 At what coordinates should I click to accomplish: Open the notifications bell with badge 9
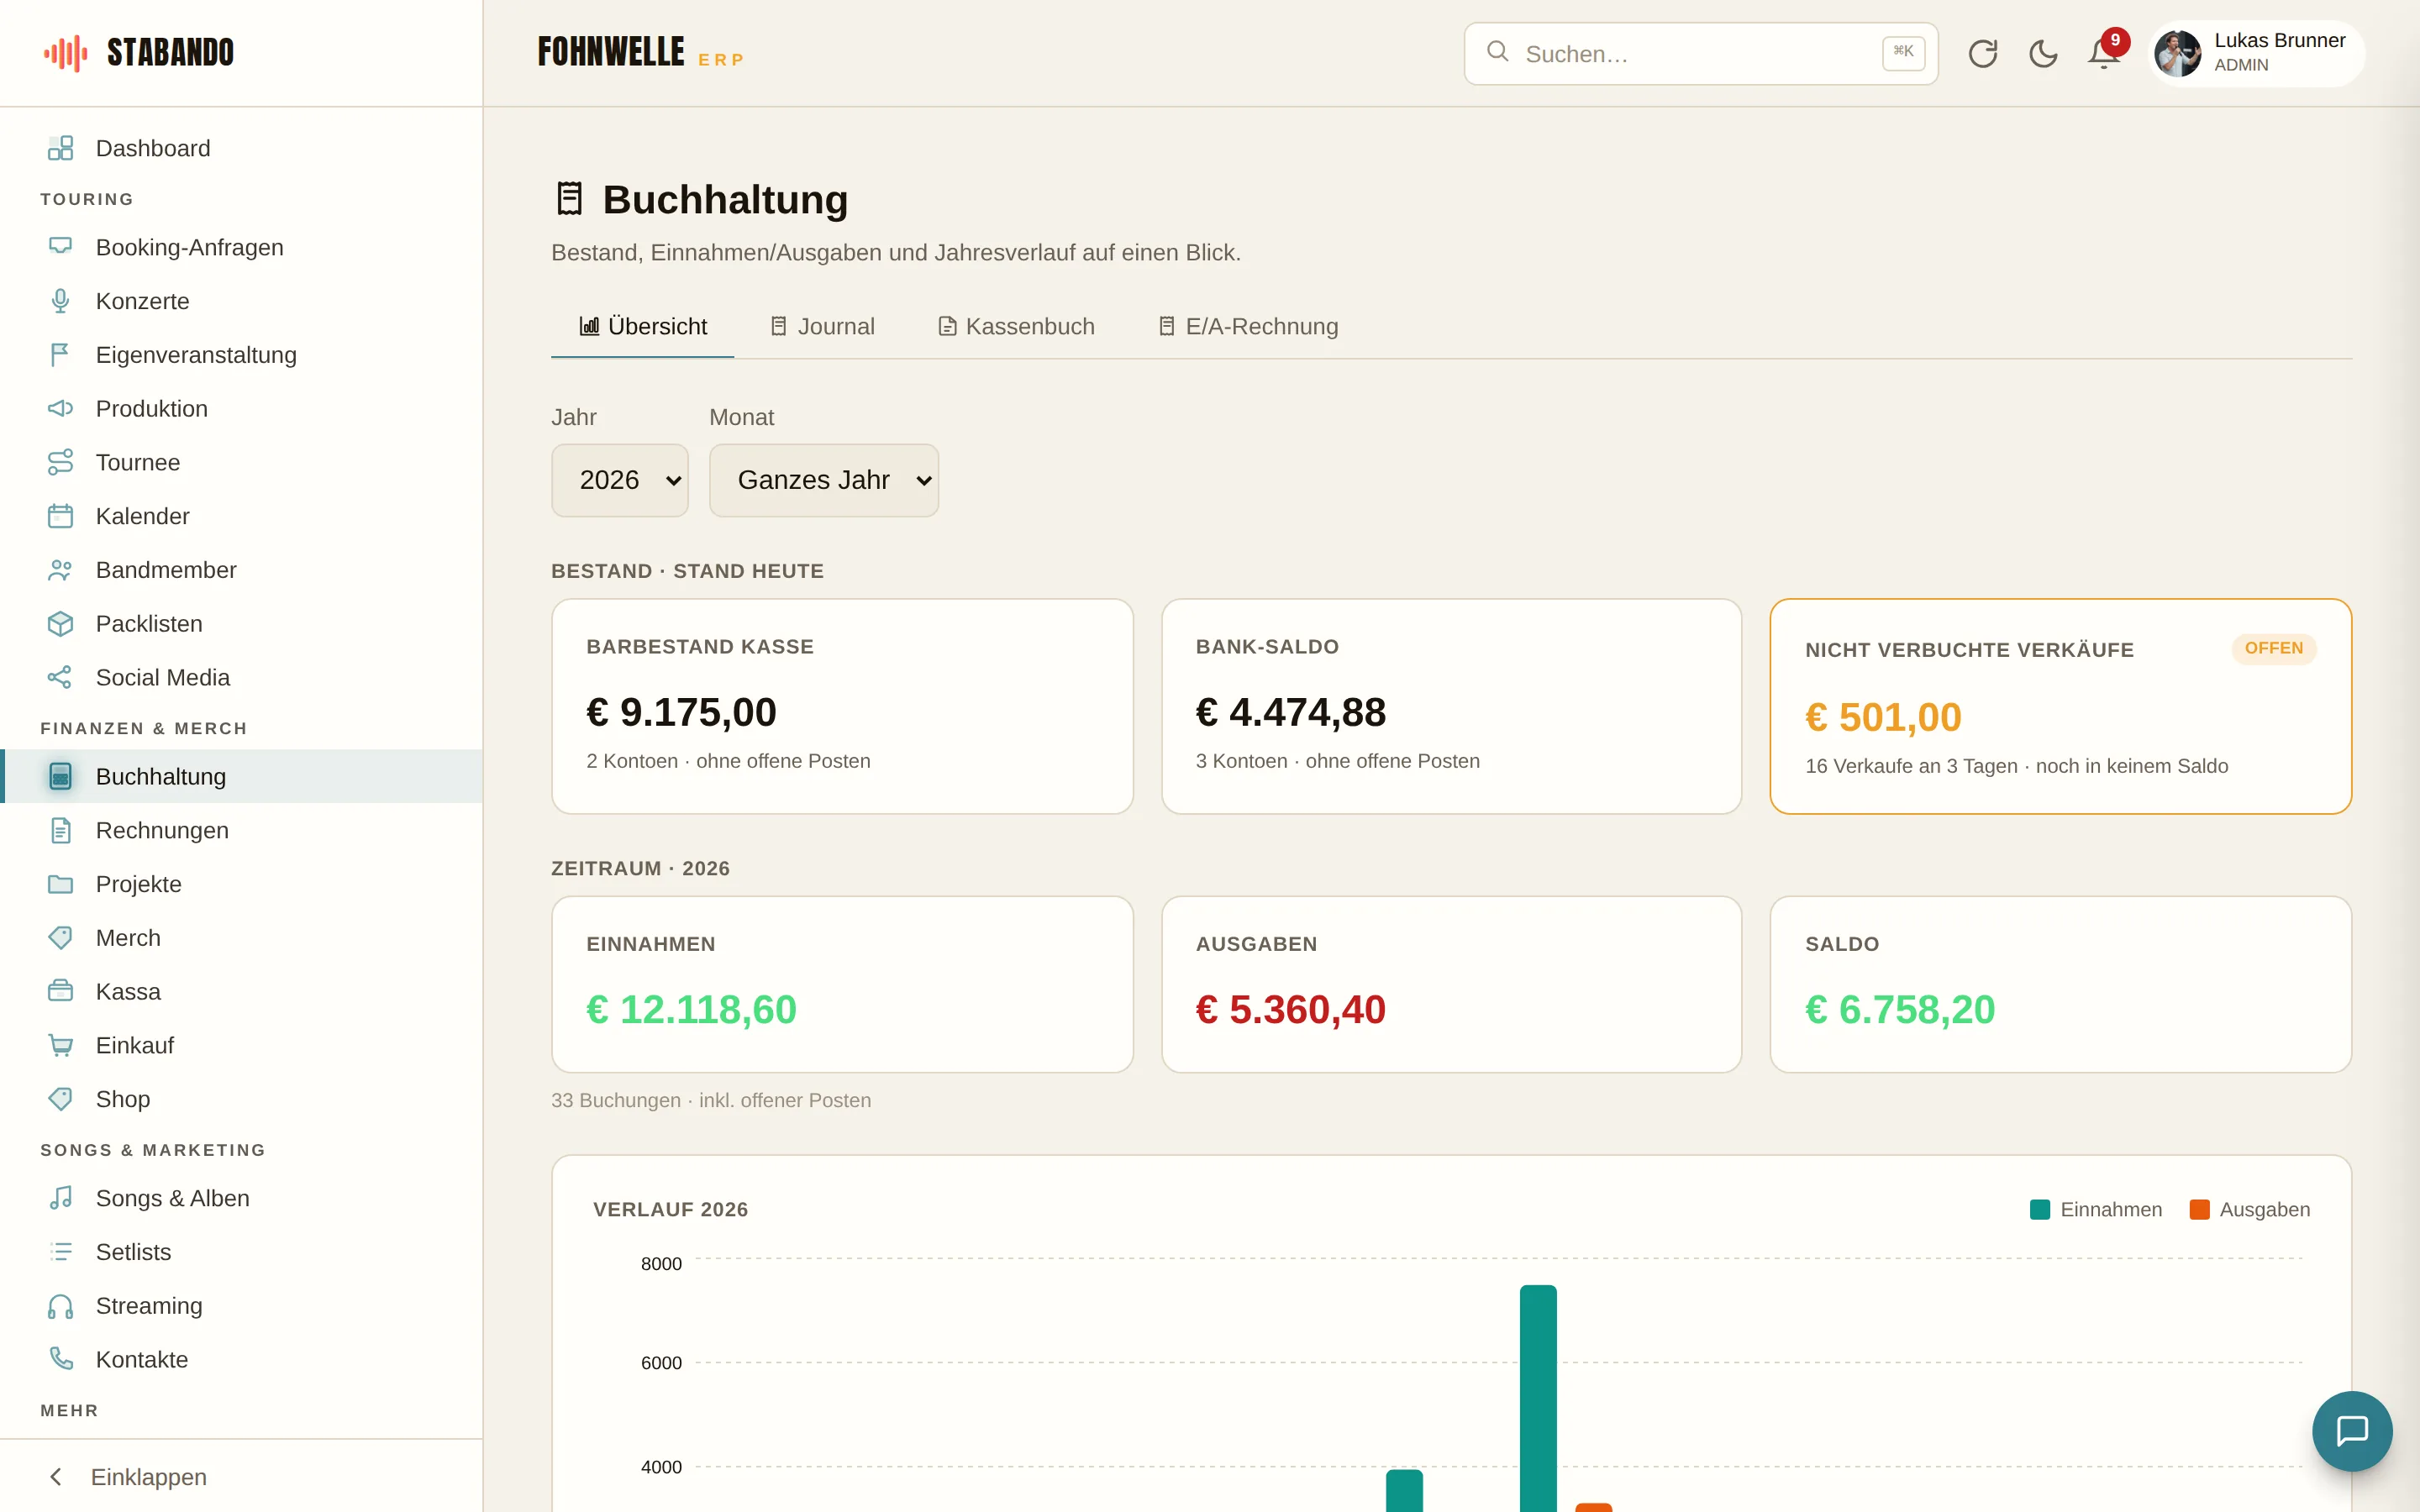pyautogui.click(x=2104, y=53)
